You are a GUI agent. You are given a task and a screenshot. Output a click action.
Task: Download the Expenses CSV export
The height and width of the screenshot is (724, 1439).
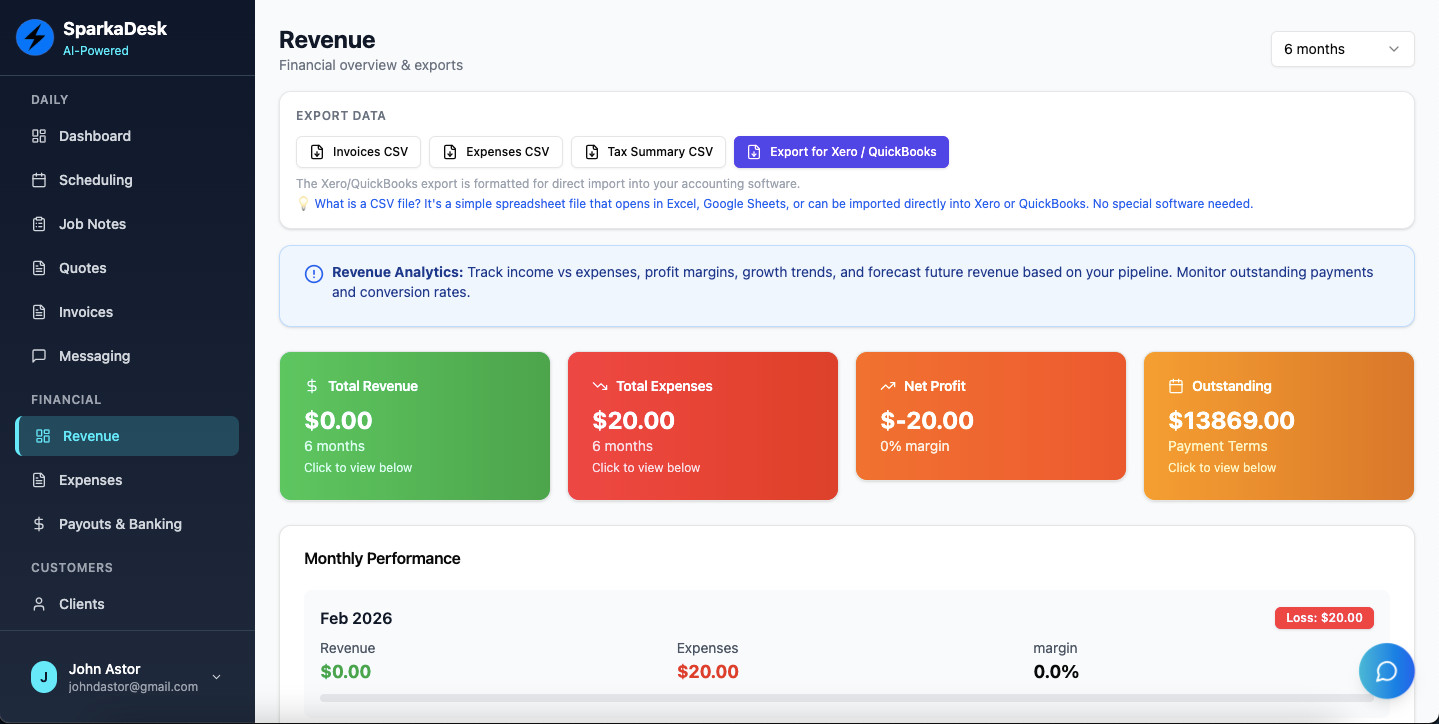(496, 152)
